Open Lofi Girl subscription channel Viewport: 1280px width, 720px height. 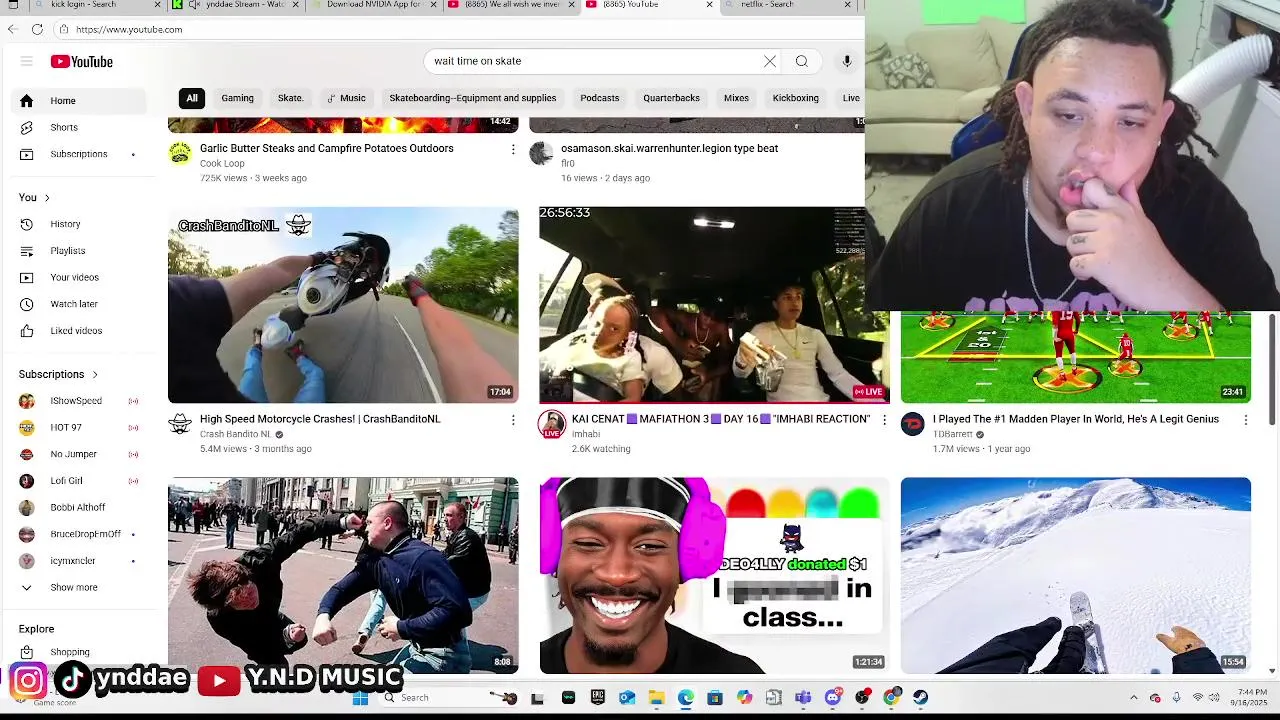click(80, 481)
